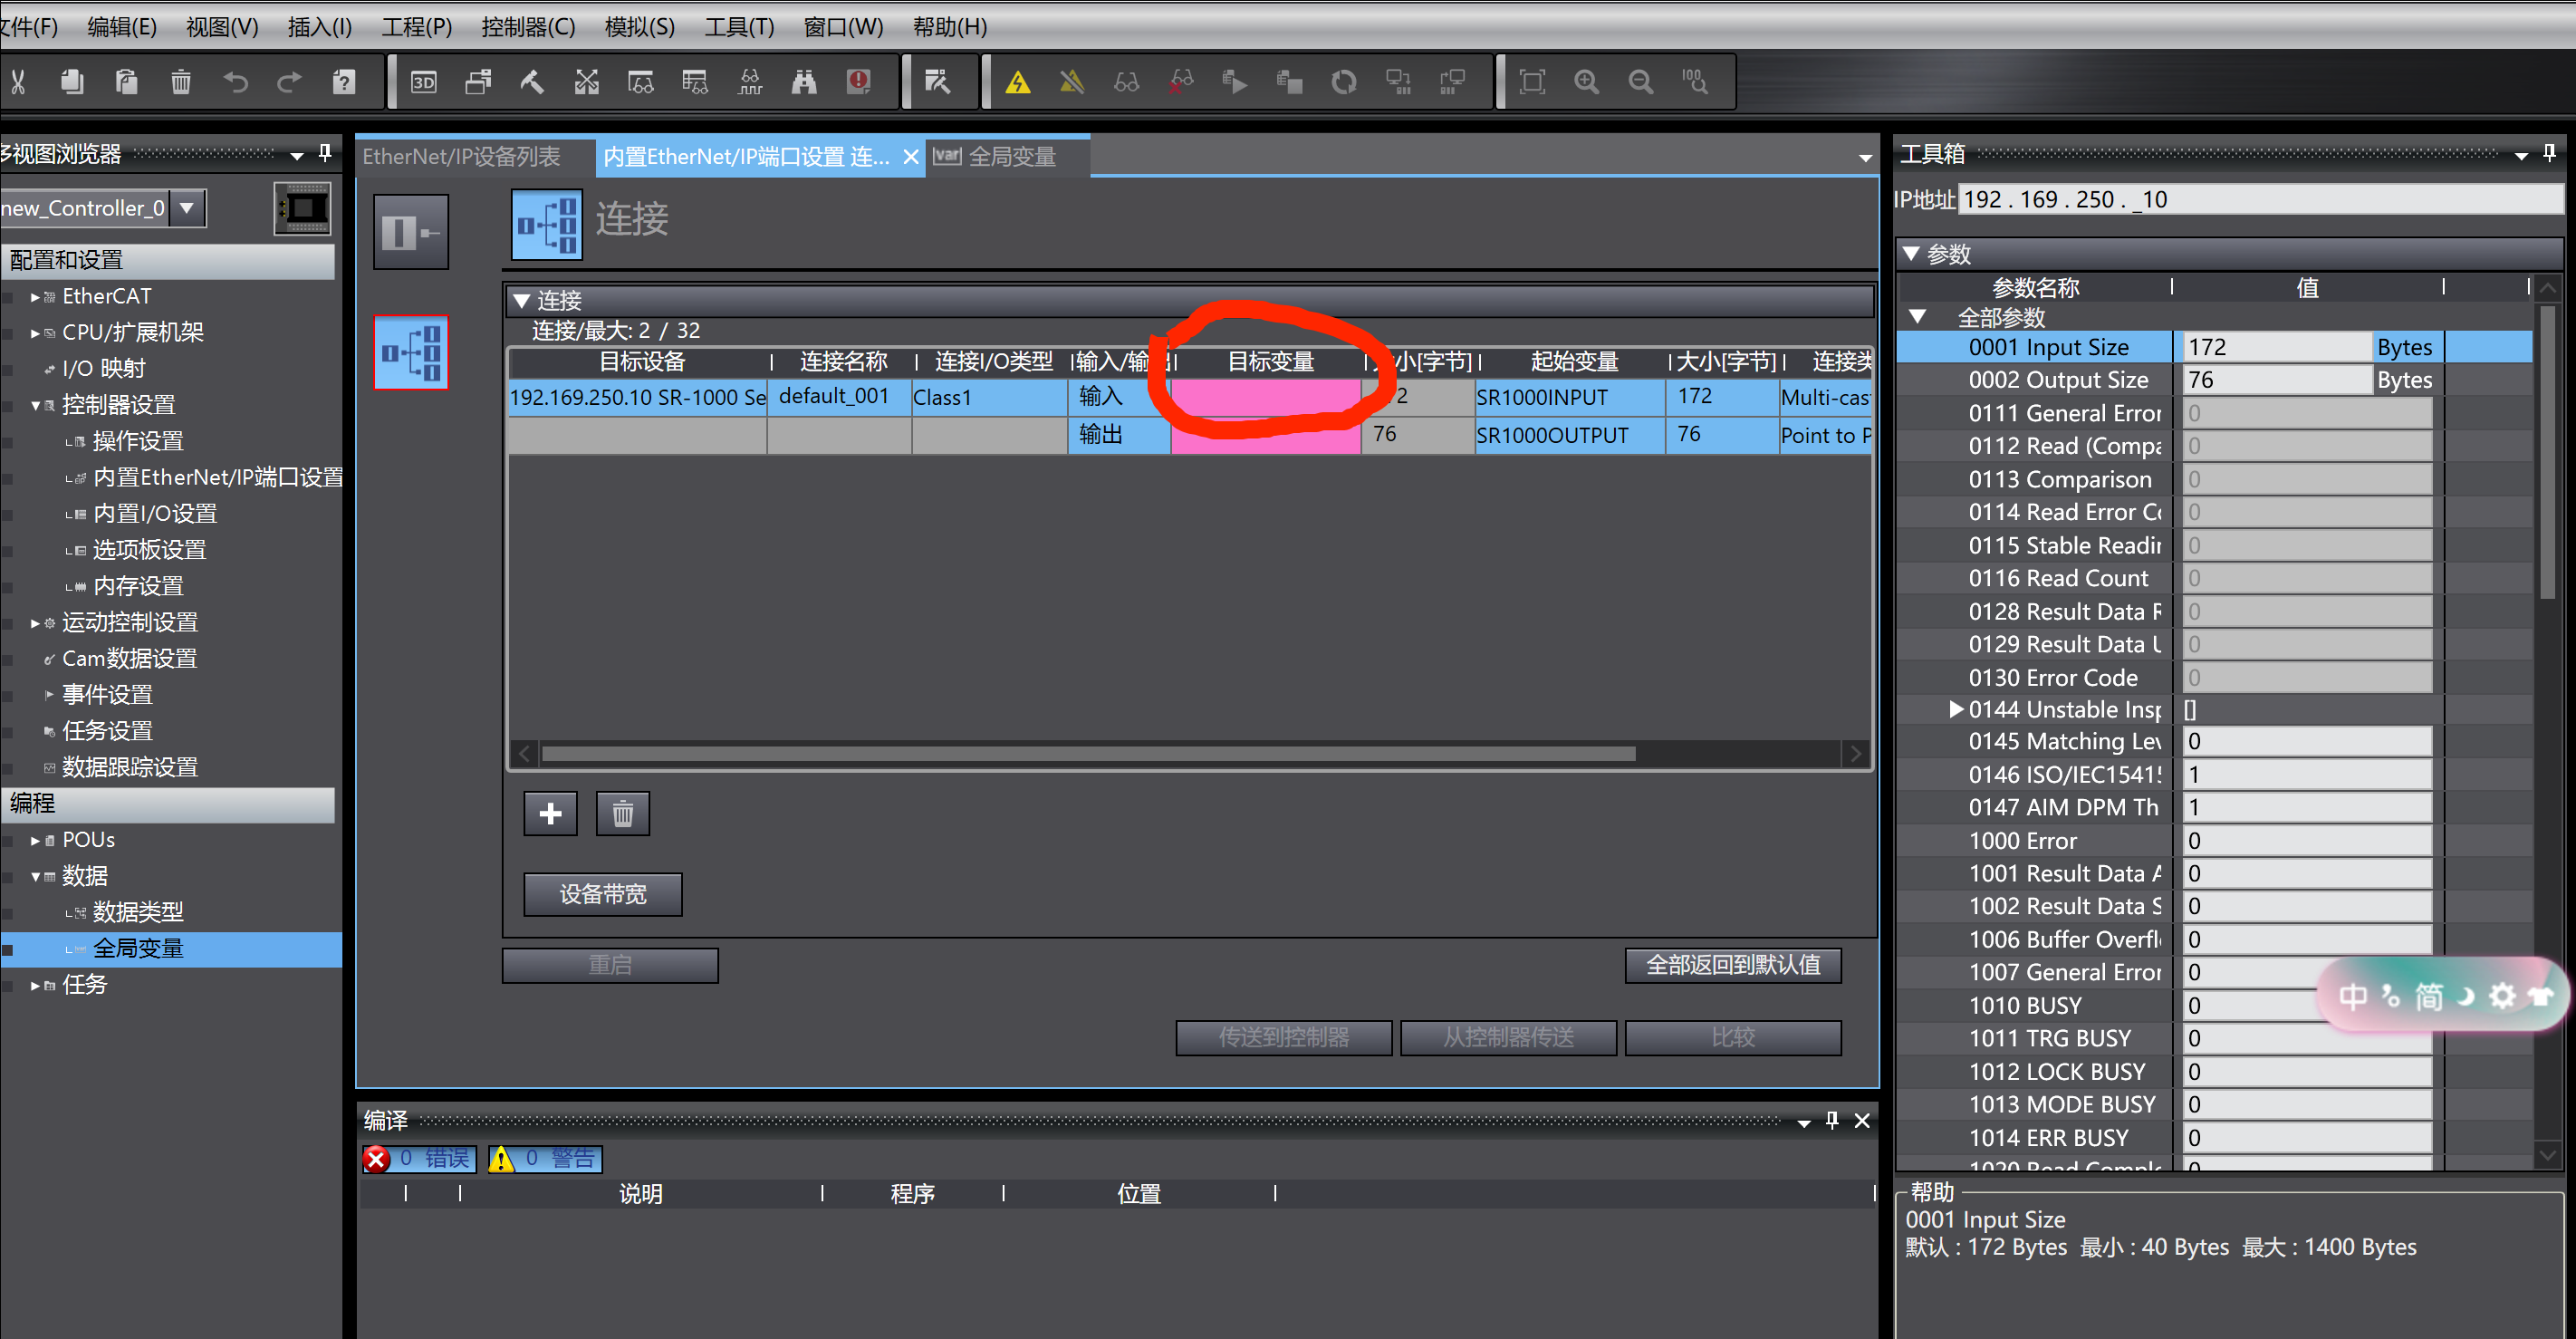
Task: Expand the EtherCAT tree node
Action: (x=35, y=297)
